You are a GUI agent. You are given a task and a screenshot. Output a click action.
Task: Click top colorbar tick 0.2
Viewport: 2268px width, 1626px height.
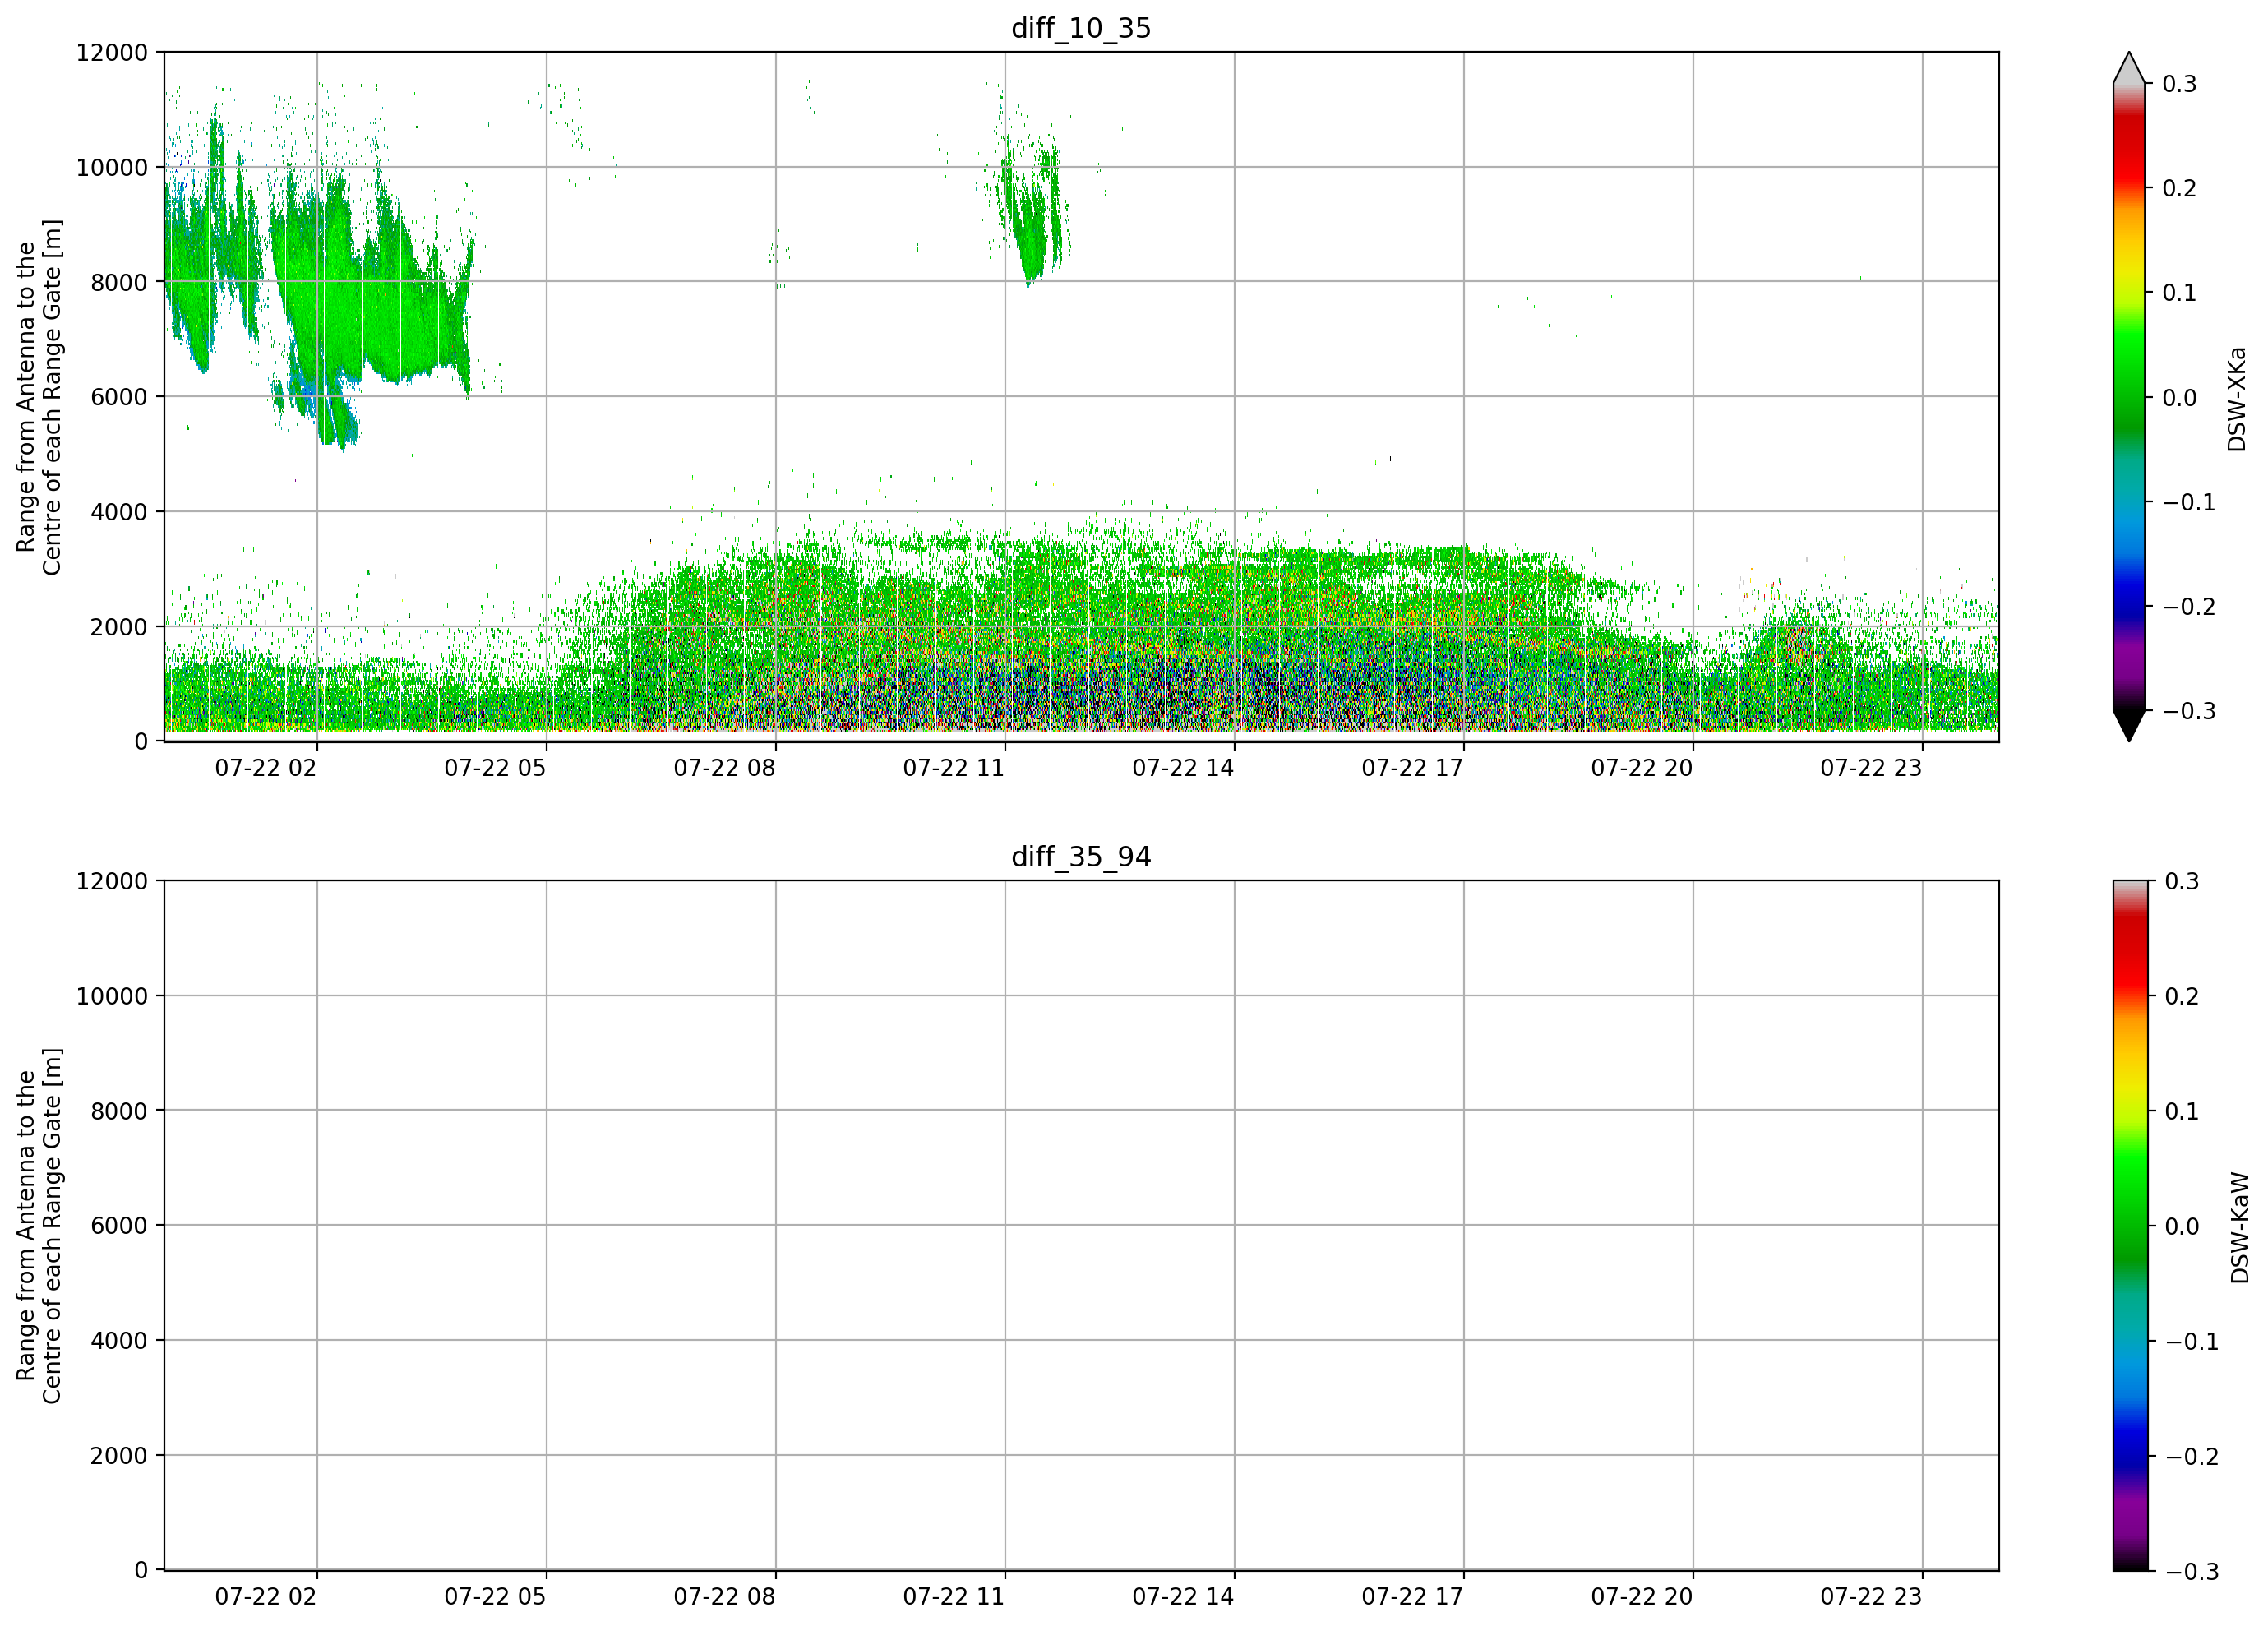pos(2179,189)
